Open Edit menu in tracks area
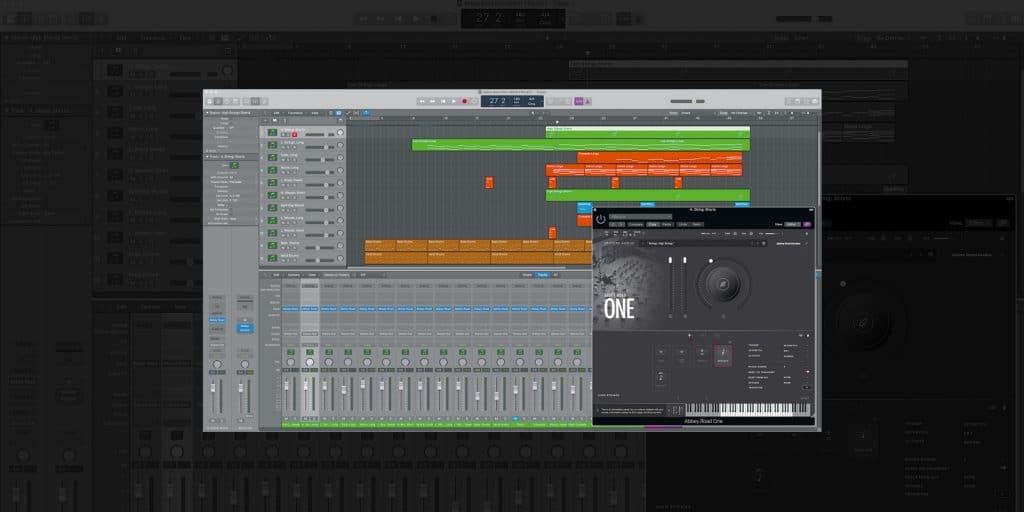1024x512 pixels. click(276, 112)
